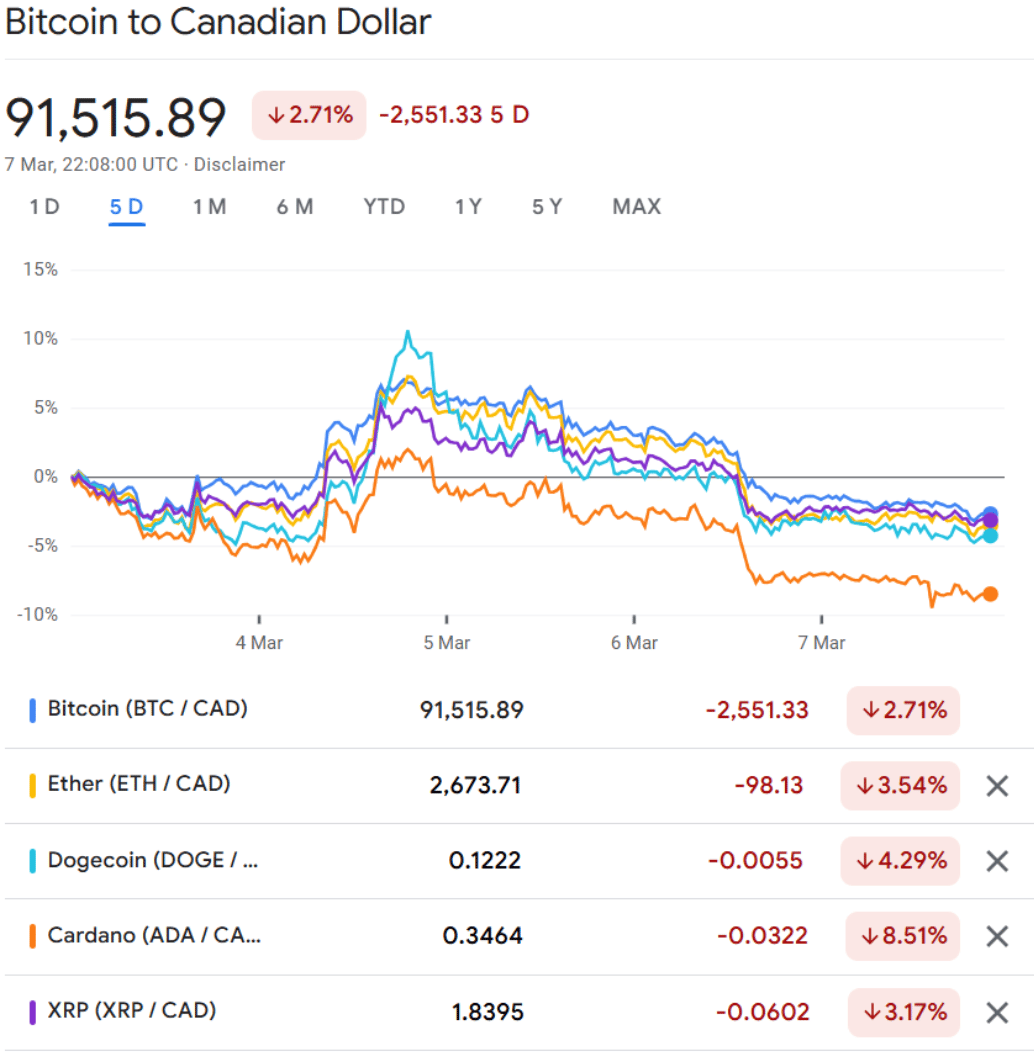This screenshot has height=1058, width=1034.
Task: Open the Disclaimer link
Action: (x=239, y=165)
